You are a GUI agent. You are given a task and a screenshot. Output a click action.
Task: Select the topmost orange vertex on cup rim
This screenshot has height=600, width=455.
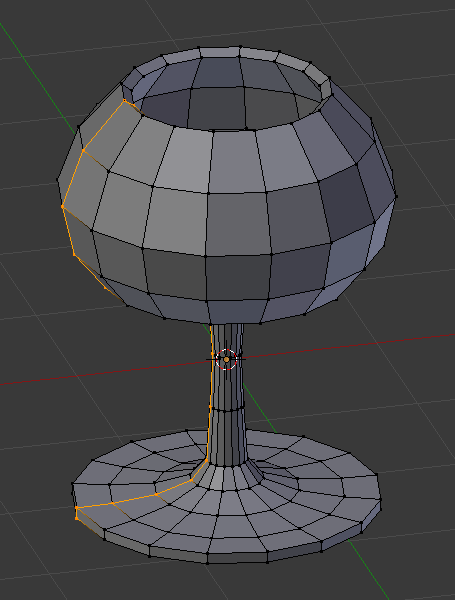[124, 101]
